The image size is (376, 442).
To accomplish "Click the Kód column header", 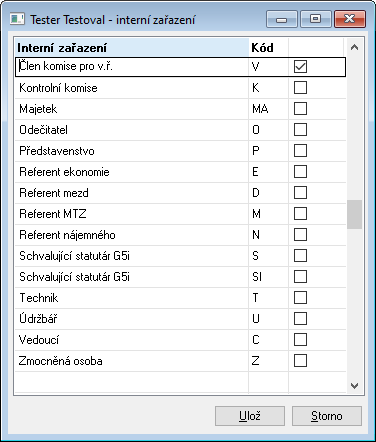I will click(268, 48).
